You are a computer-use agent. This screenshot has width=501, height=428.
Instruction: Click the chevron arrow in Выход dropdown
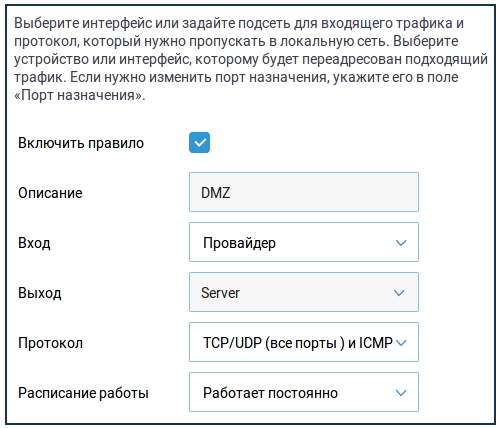[x=399, y=293]
